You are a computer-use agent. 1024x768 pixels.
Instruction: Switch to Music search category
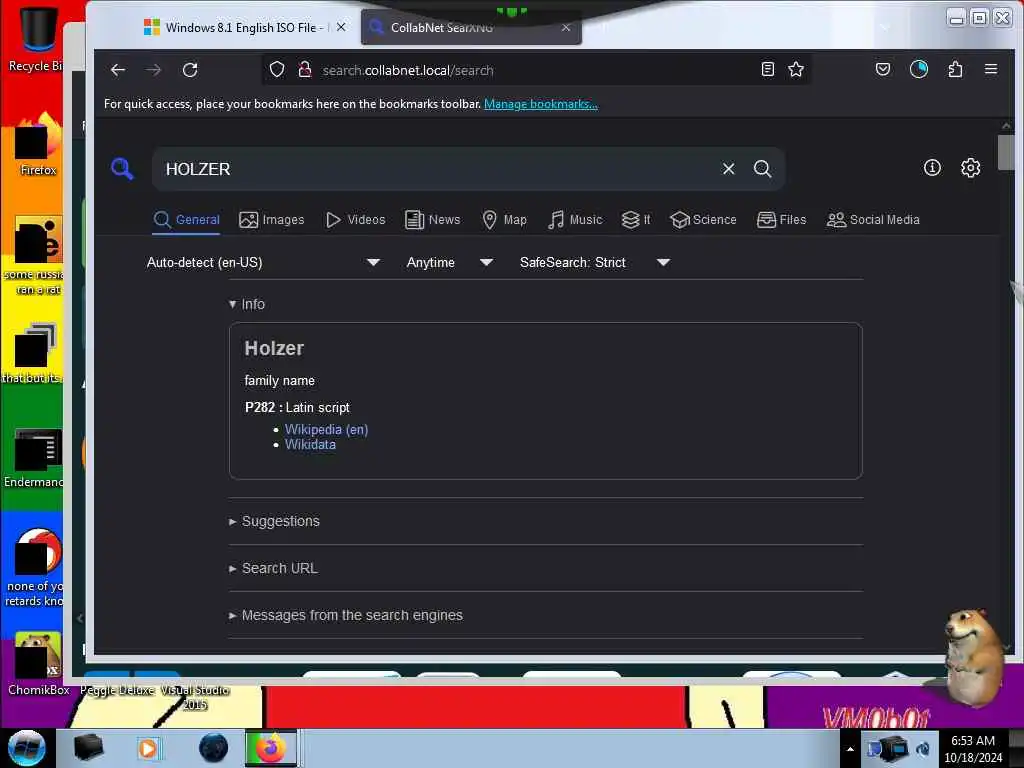(x=575, y=220)
